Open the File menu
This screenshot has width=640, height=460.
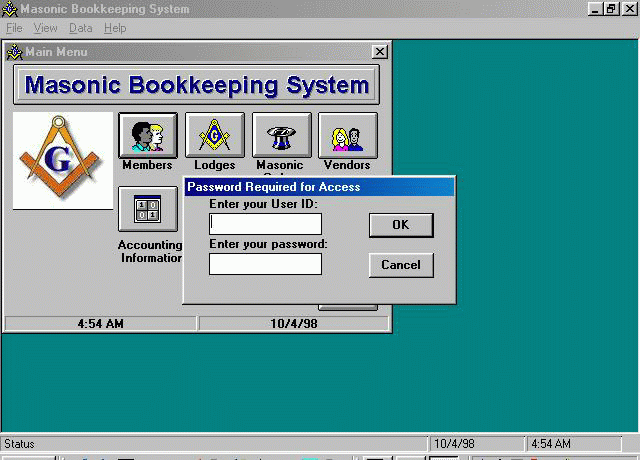tap(14, 28)
